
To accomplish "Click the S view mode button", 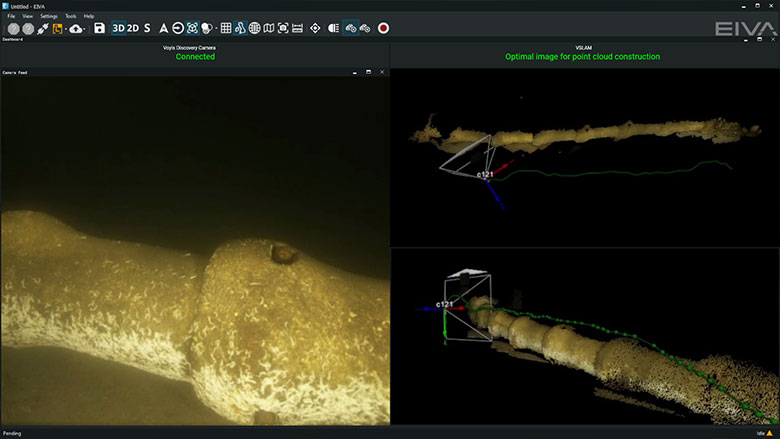I will point(147,28).
